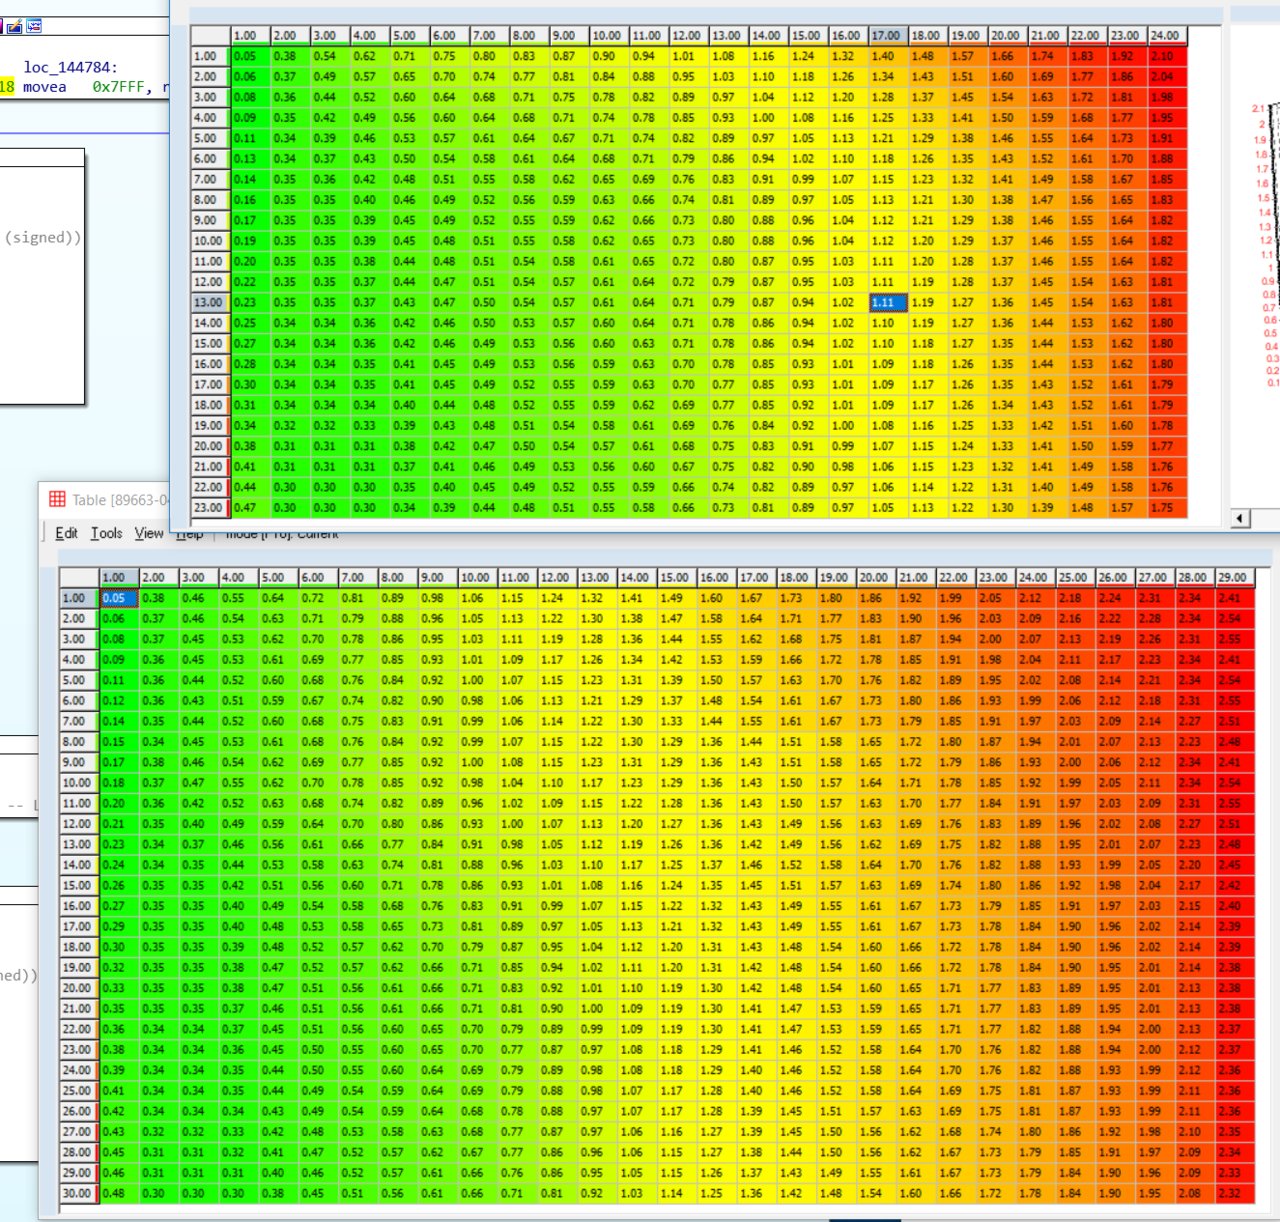Click the 2.41 cell in lower table row 1.00

point(1234,598)
